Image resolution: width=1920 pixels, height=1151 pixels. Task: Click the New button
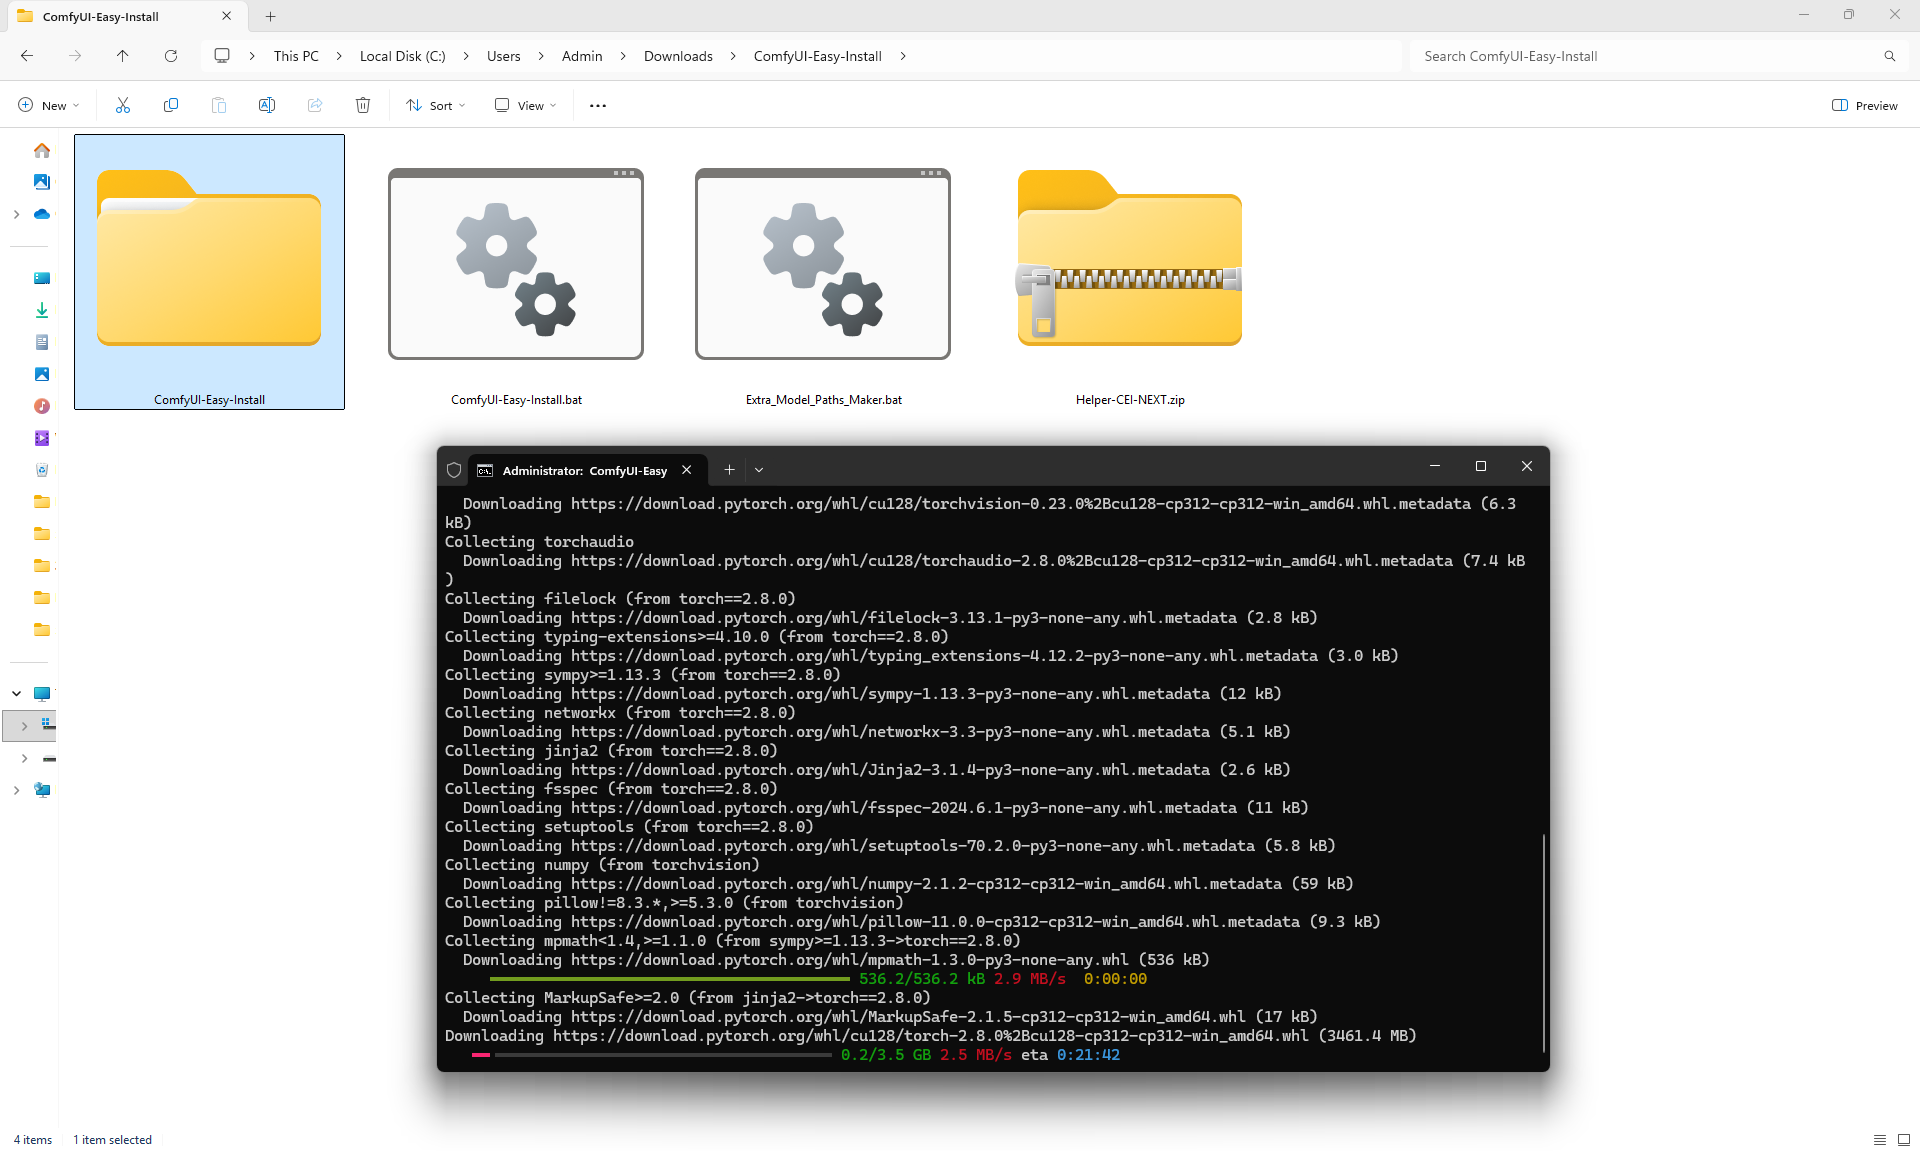point(48,105)
